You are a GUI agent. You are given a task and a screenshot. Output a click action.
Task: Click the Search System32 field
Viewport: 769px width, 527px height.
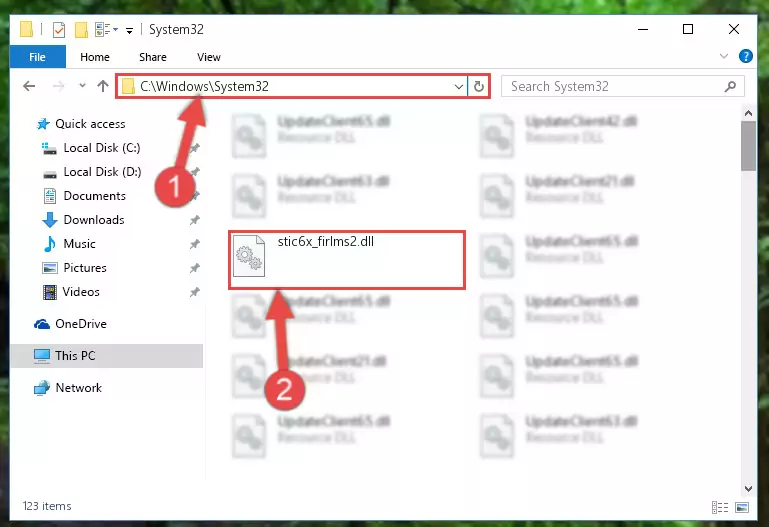pos(623,87)
